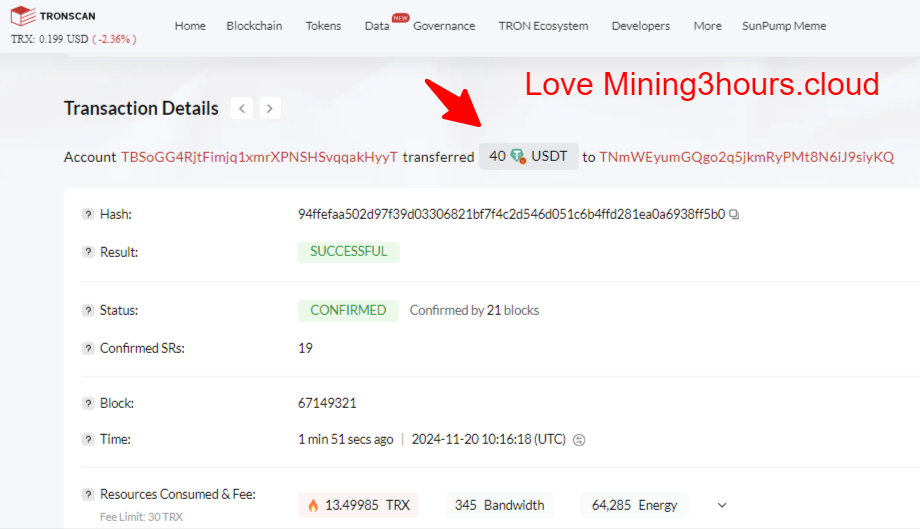This screenshot has height=529, width=920.
Task: Click the help icon beside Time
Action: click(88, 439)
